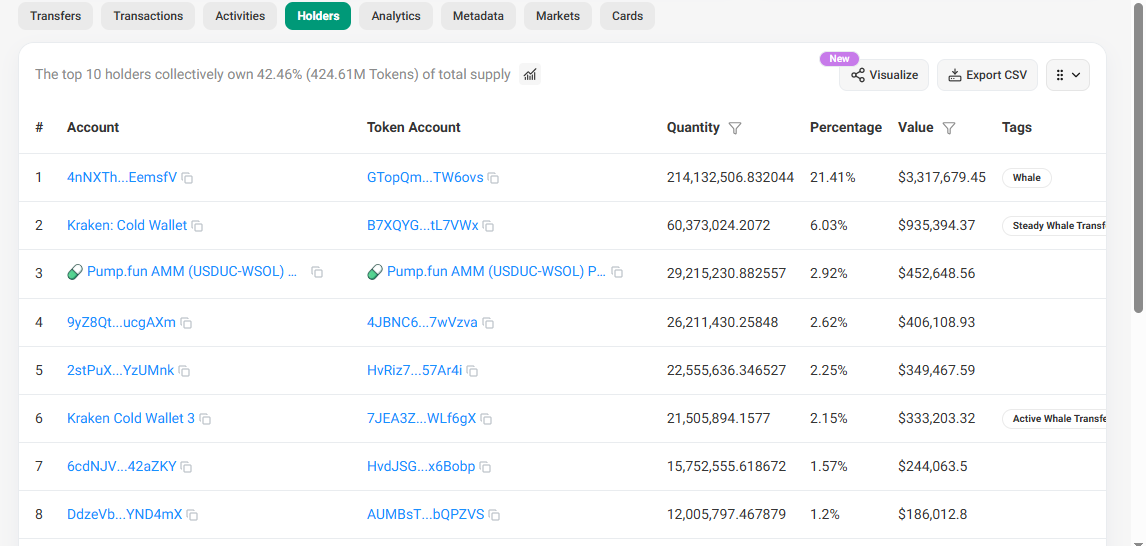Copy token account GTopQm...TW6ovs
This screenshot has width=1146, height=546.
(x=493, y=178)
